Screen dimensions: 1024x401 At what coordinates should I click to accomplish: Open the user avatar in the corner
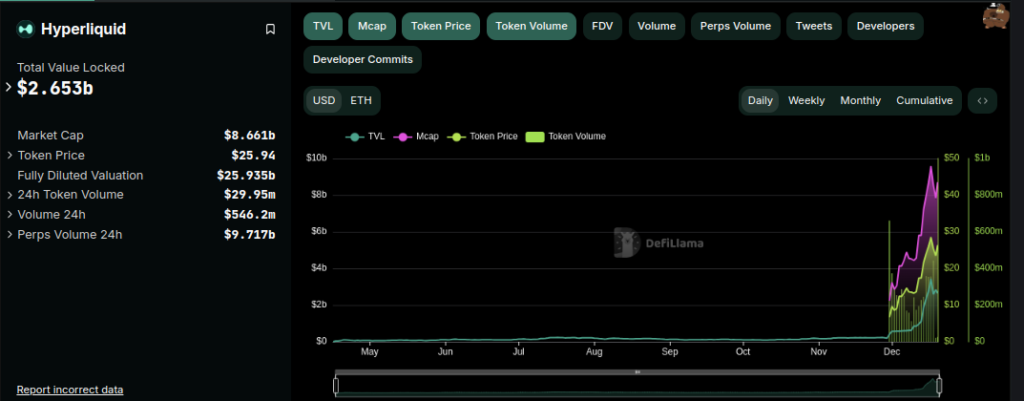point(996,16)
